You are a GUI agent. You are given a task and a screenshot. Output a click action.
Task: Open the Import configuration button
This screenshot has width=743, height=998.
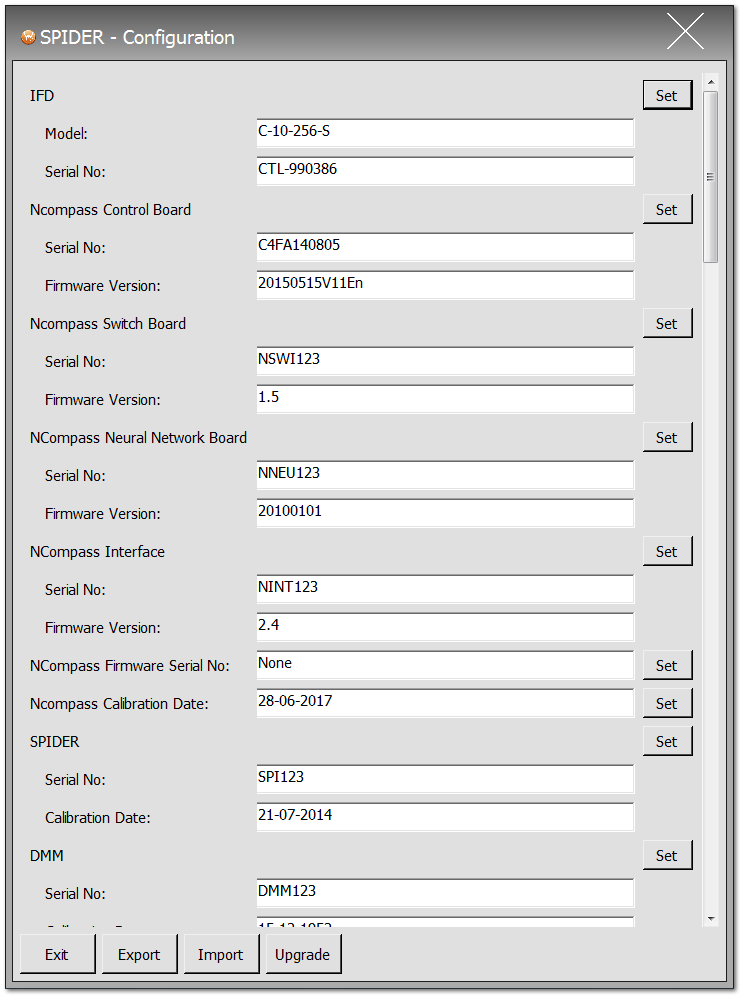click(220, 954)
